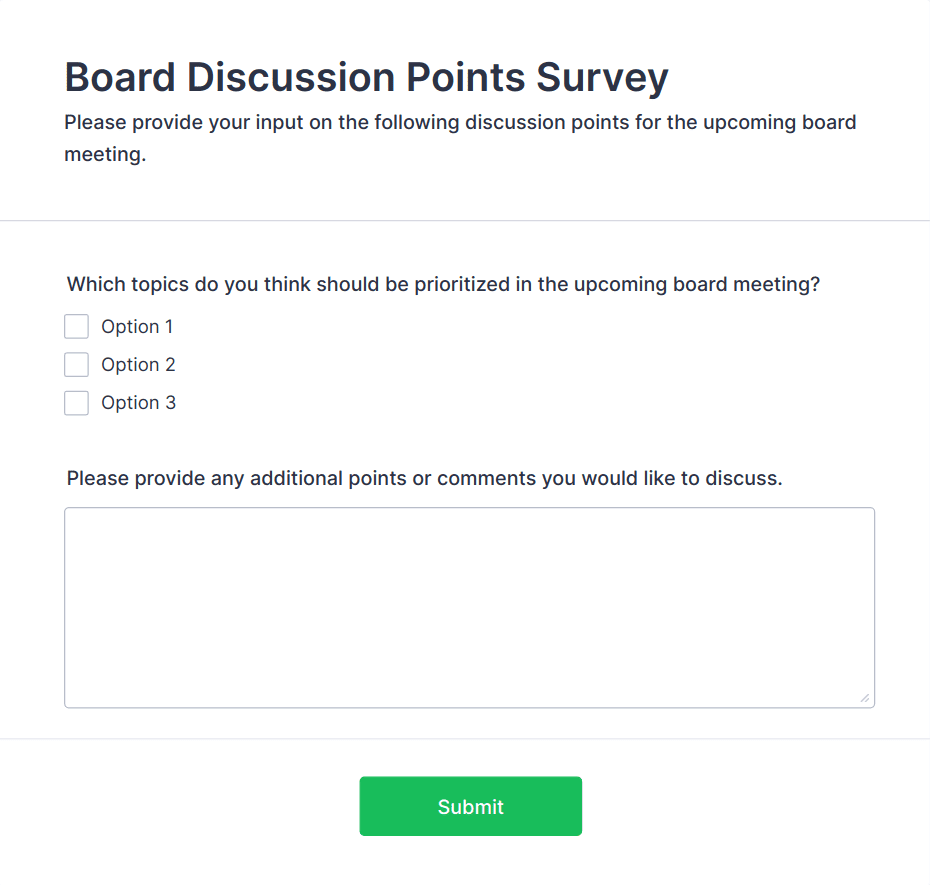The height and width of the screenshot is (885, 930).
Task: Click the word 'discuss.' in the comments label
Action: coord(744,478)
